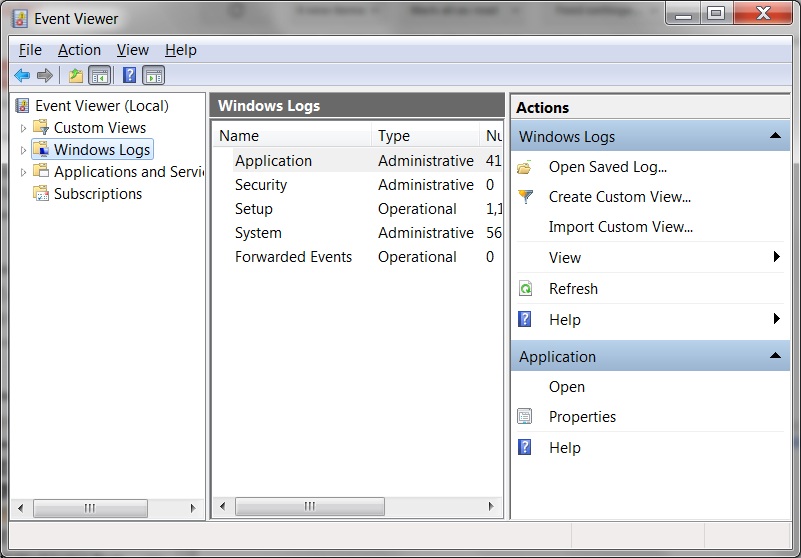This screenshot has width=801, height=558.
Task: Click the Windows Logs folder icon
Action: point(41,149)
